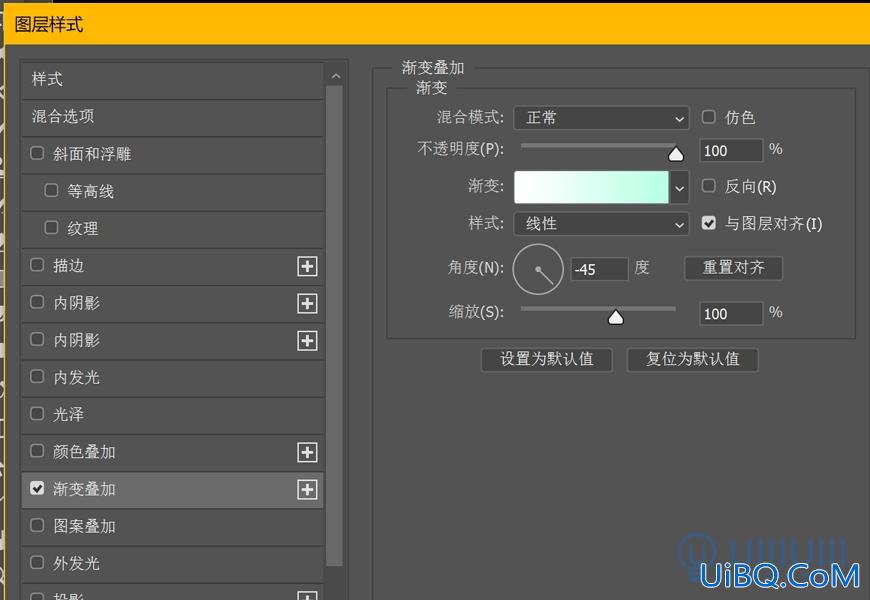This screenshot has height=600, width=870.
Task: Click the 缩放 value field
Action: click(x=731, y=314)
